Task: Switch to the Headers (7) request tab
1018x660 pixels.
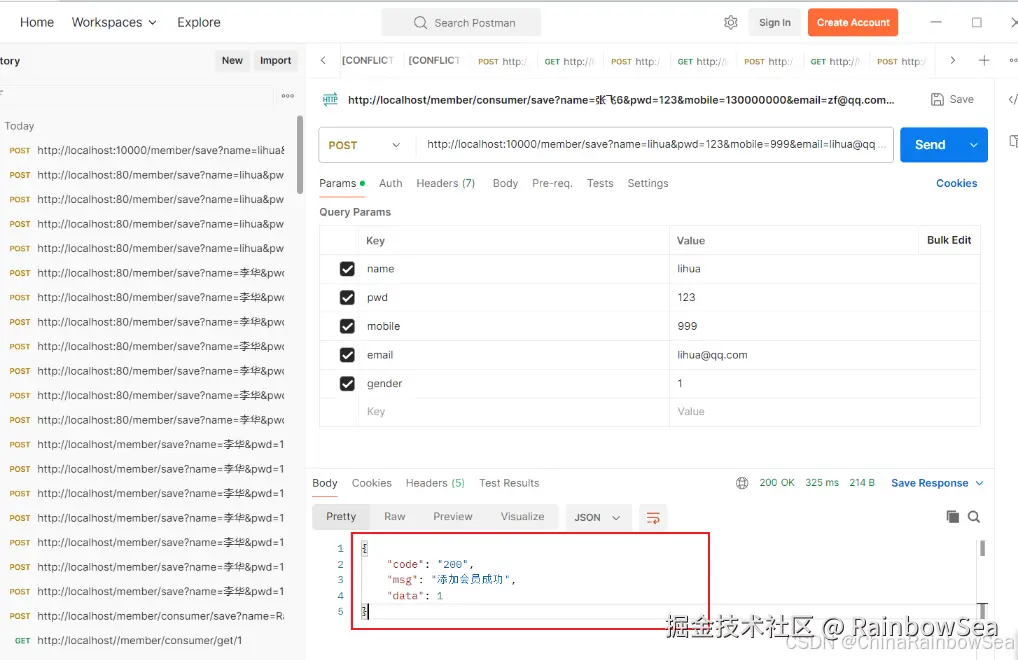Action: [445, 183]
